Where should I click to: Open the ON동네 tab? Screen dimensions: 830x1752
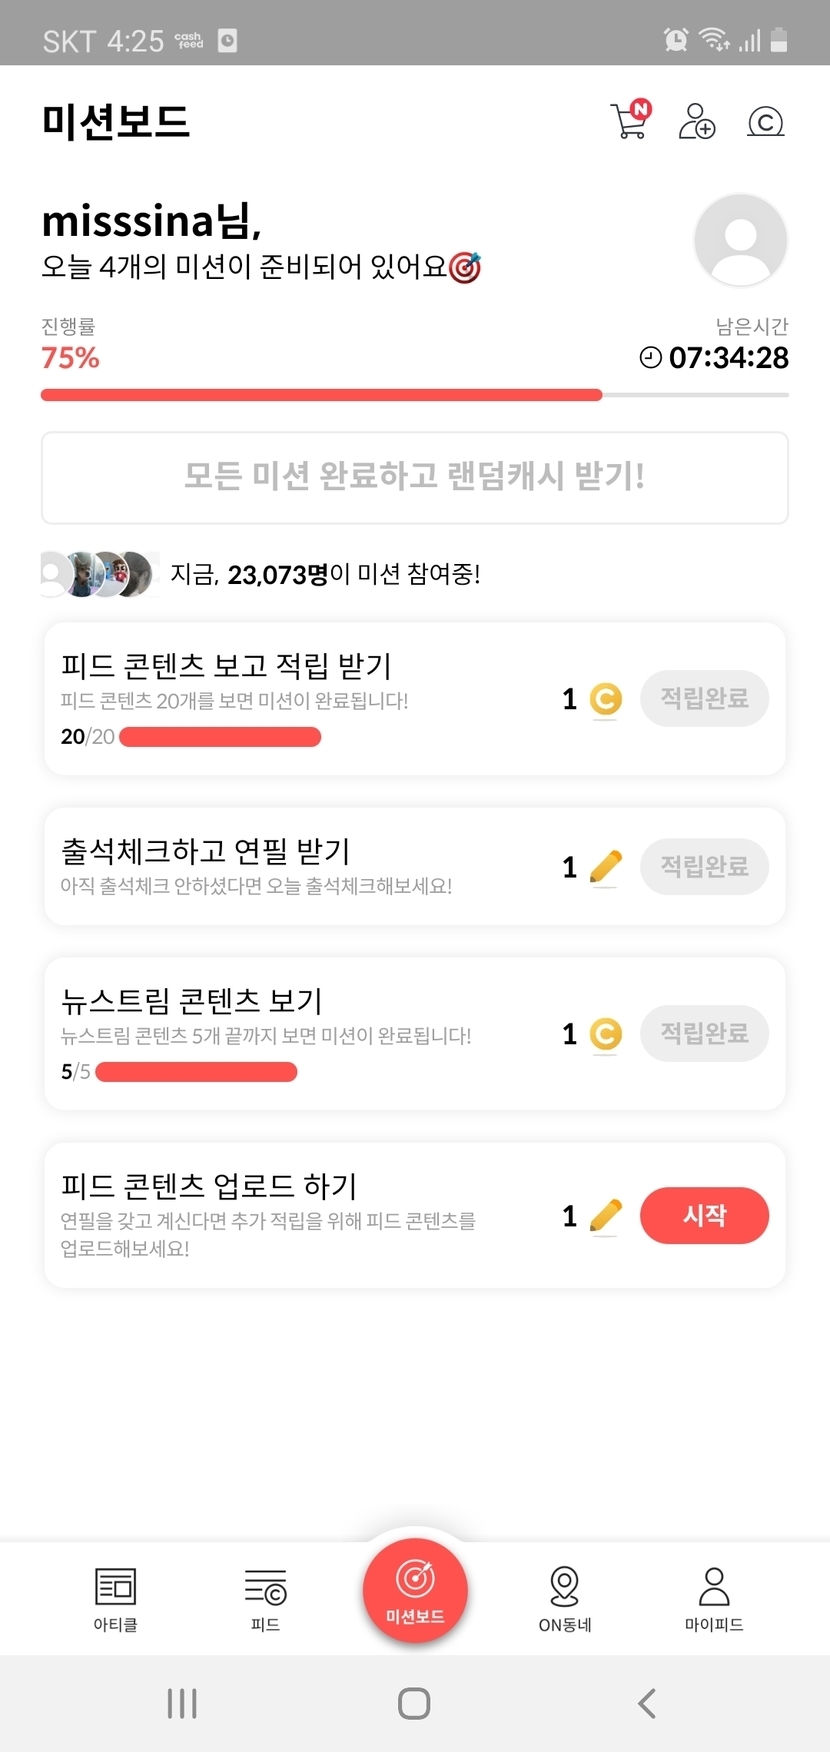point(565,1598)
